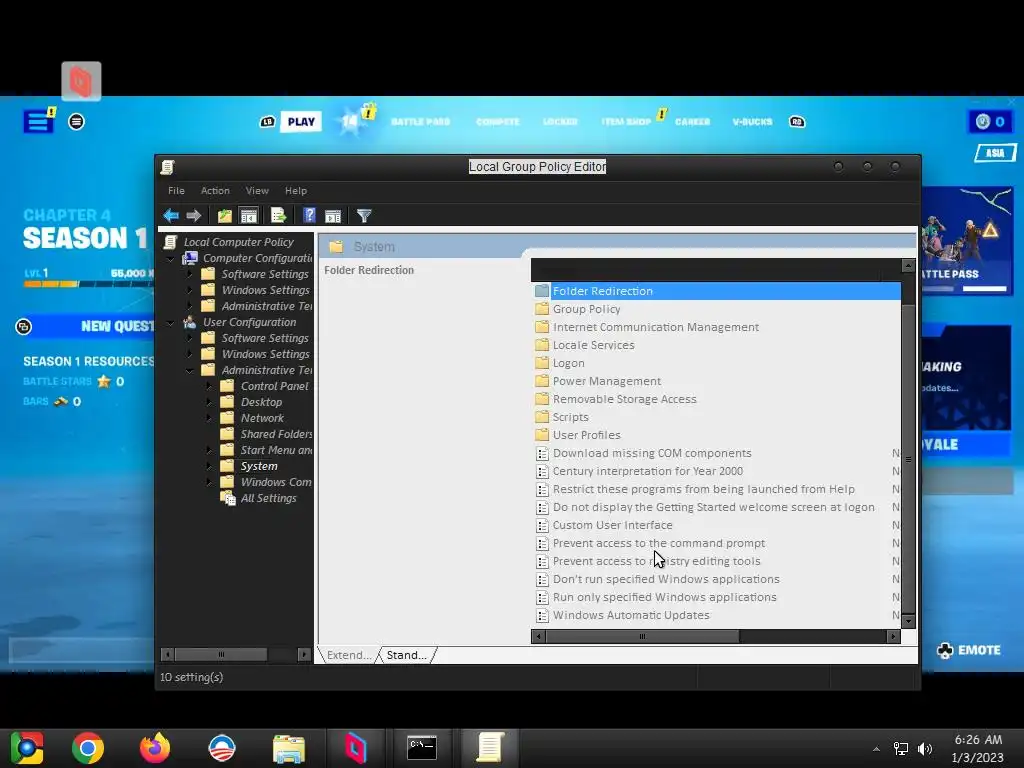The width and height of the screenshot is (1024, 768).
Task: Click the ASIA region badge
Action: (x=995, y=153)
